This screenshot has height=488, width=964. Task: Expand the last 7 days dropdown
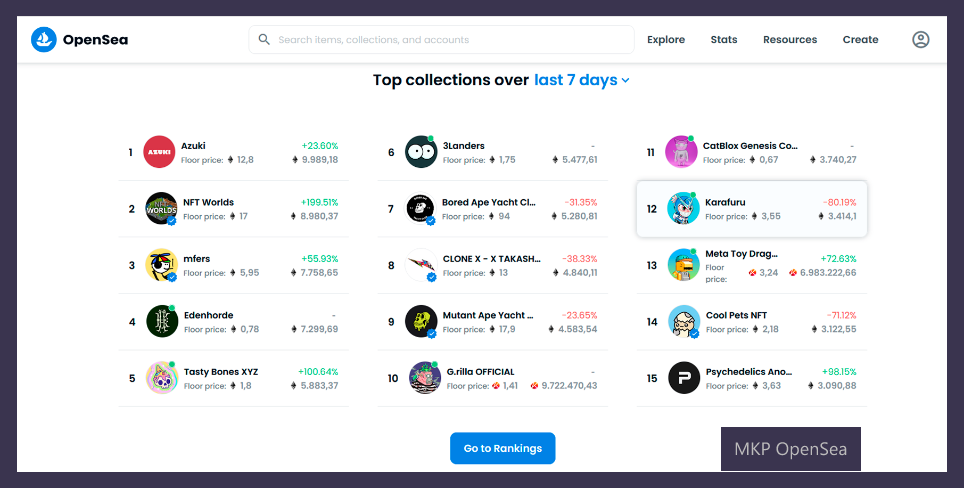(582, 80)
